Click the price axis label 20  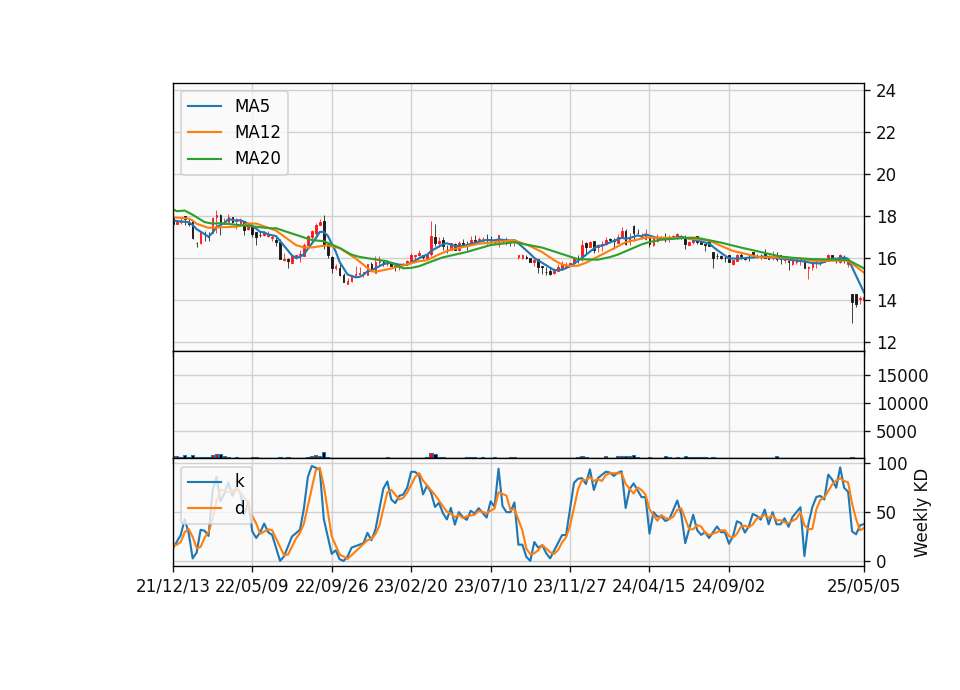886,175
